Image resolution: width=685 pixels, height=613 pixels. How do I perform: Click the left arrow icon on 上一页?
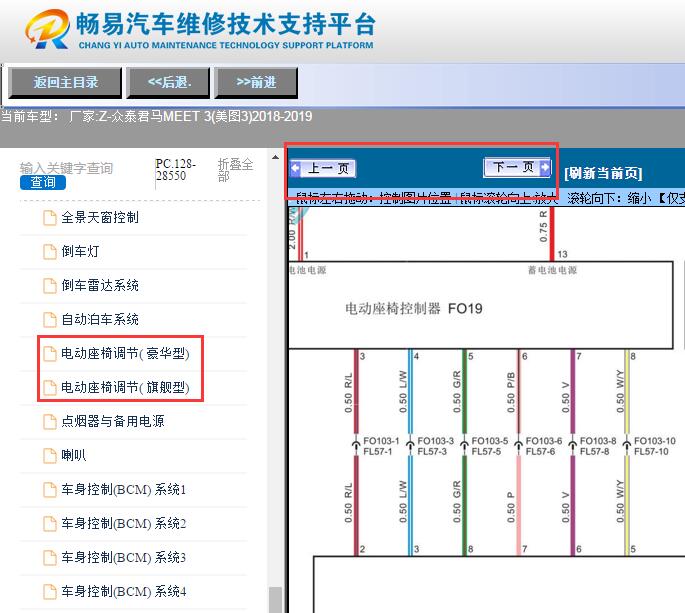(x=296, y=168)
